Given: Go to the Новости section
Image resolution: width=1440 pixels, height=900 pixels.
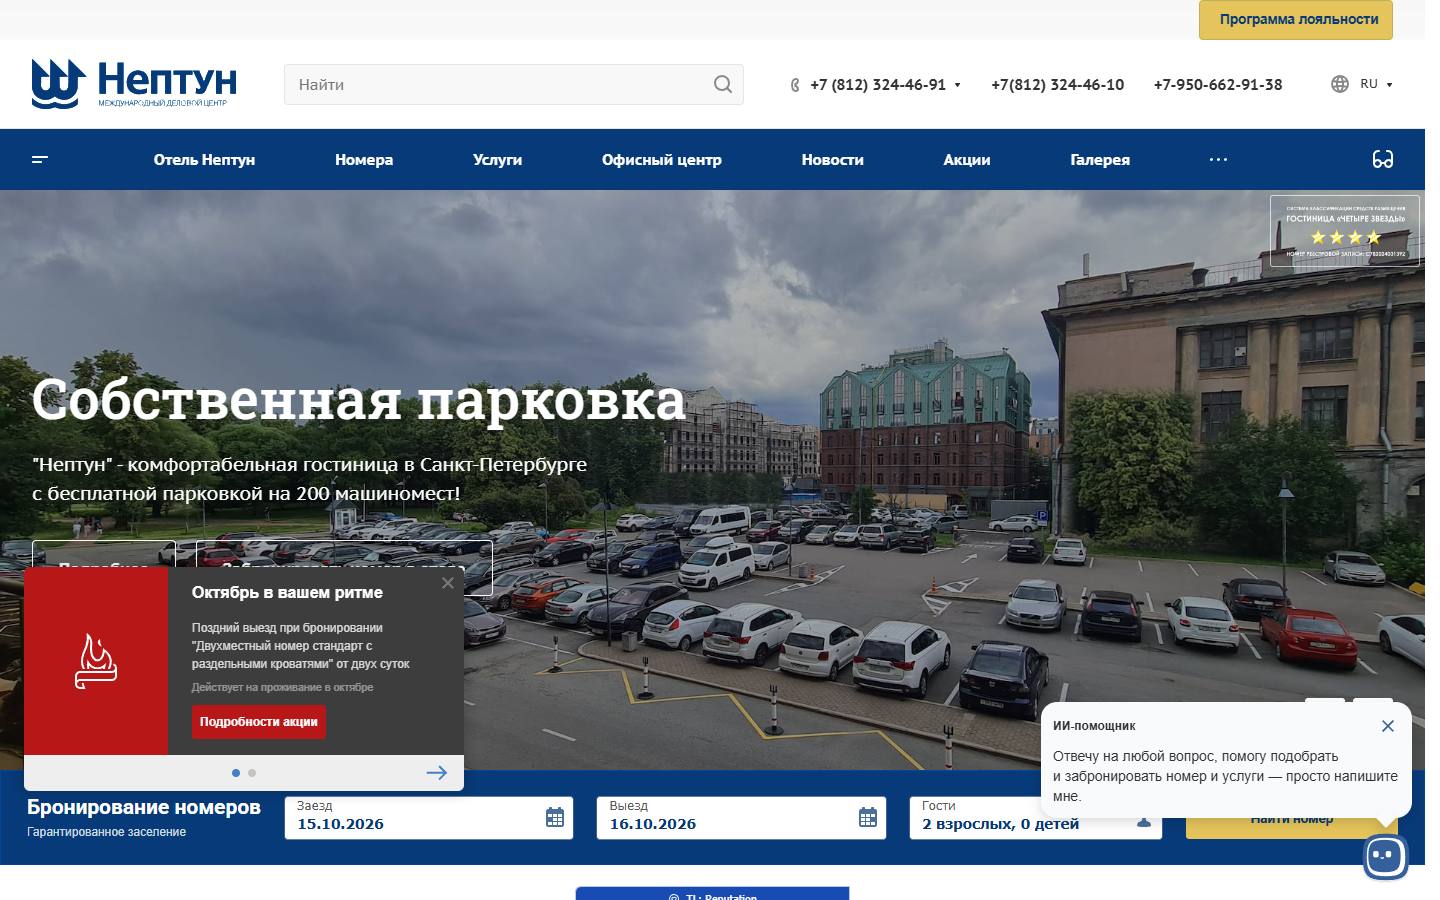Looking at the screenshot, I should click(832, 159).
